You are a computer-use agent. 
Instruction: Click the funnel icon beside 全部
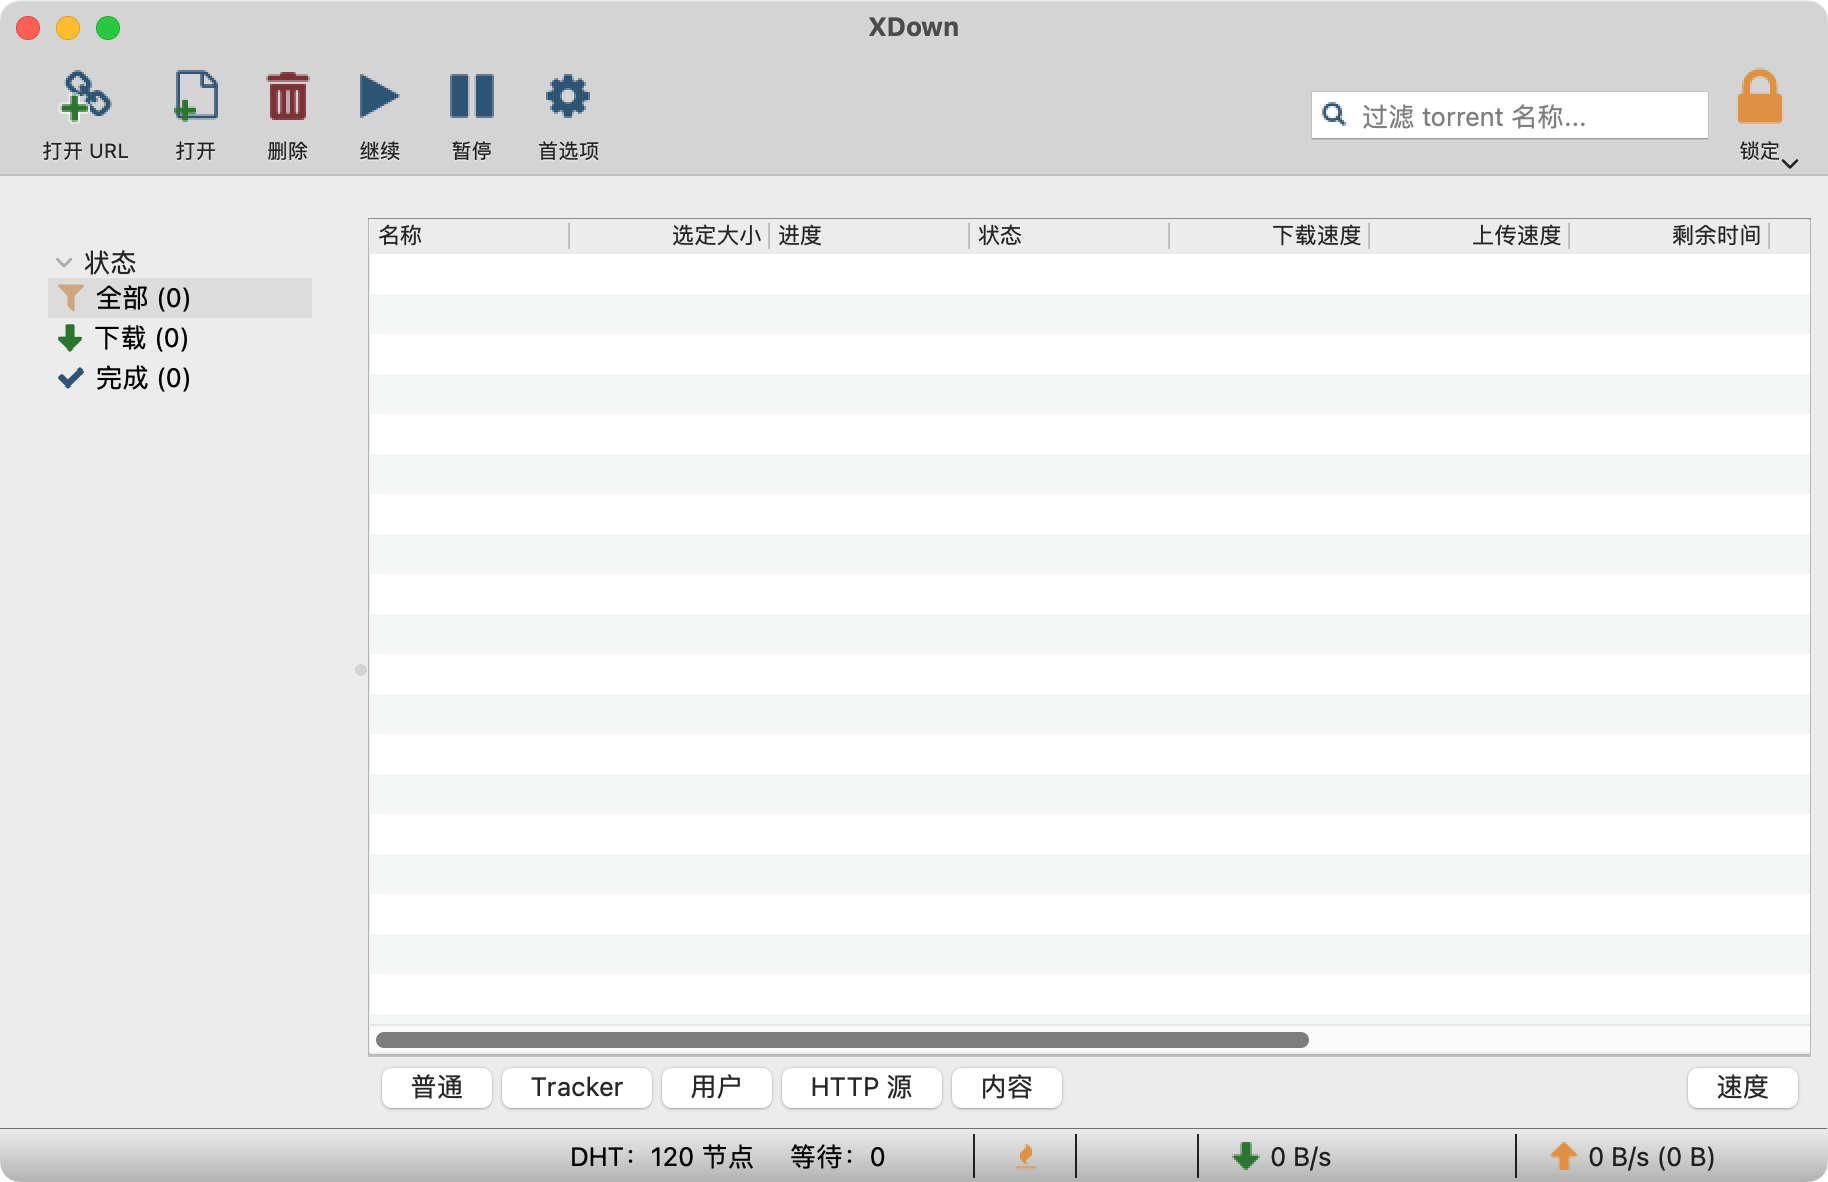tap(70, 298)
